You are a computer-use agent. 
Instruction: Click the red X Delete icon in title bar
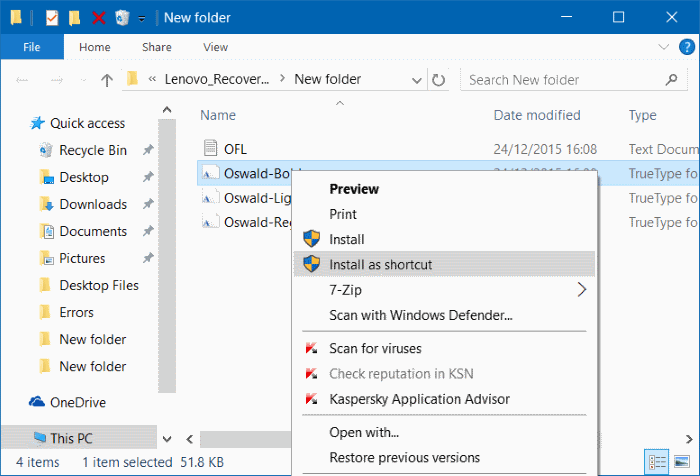(x=99, y=18)
